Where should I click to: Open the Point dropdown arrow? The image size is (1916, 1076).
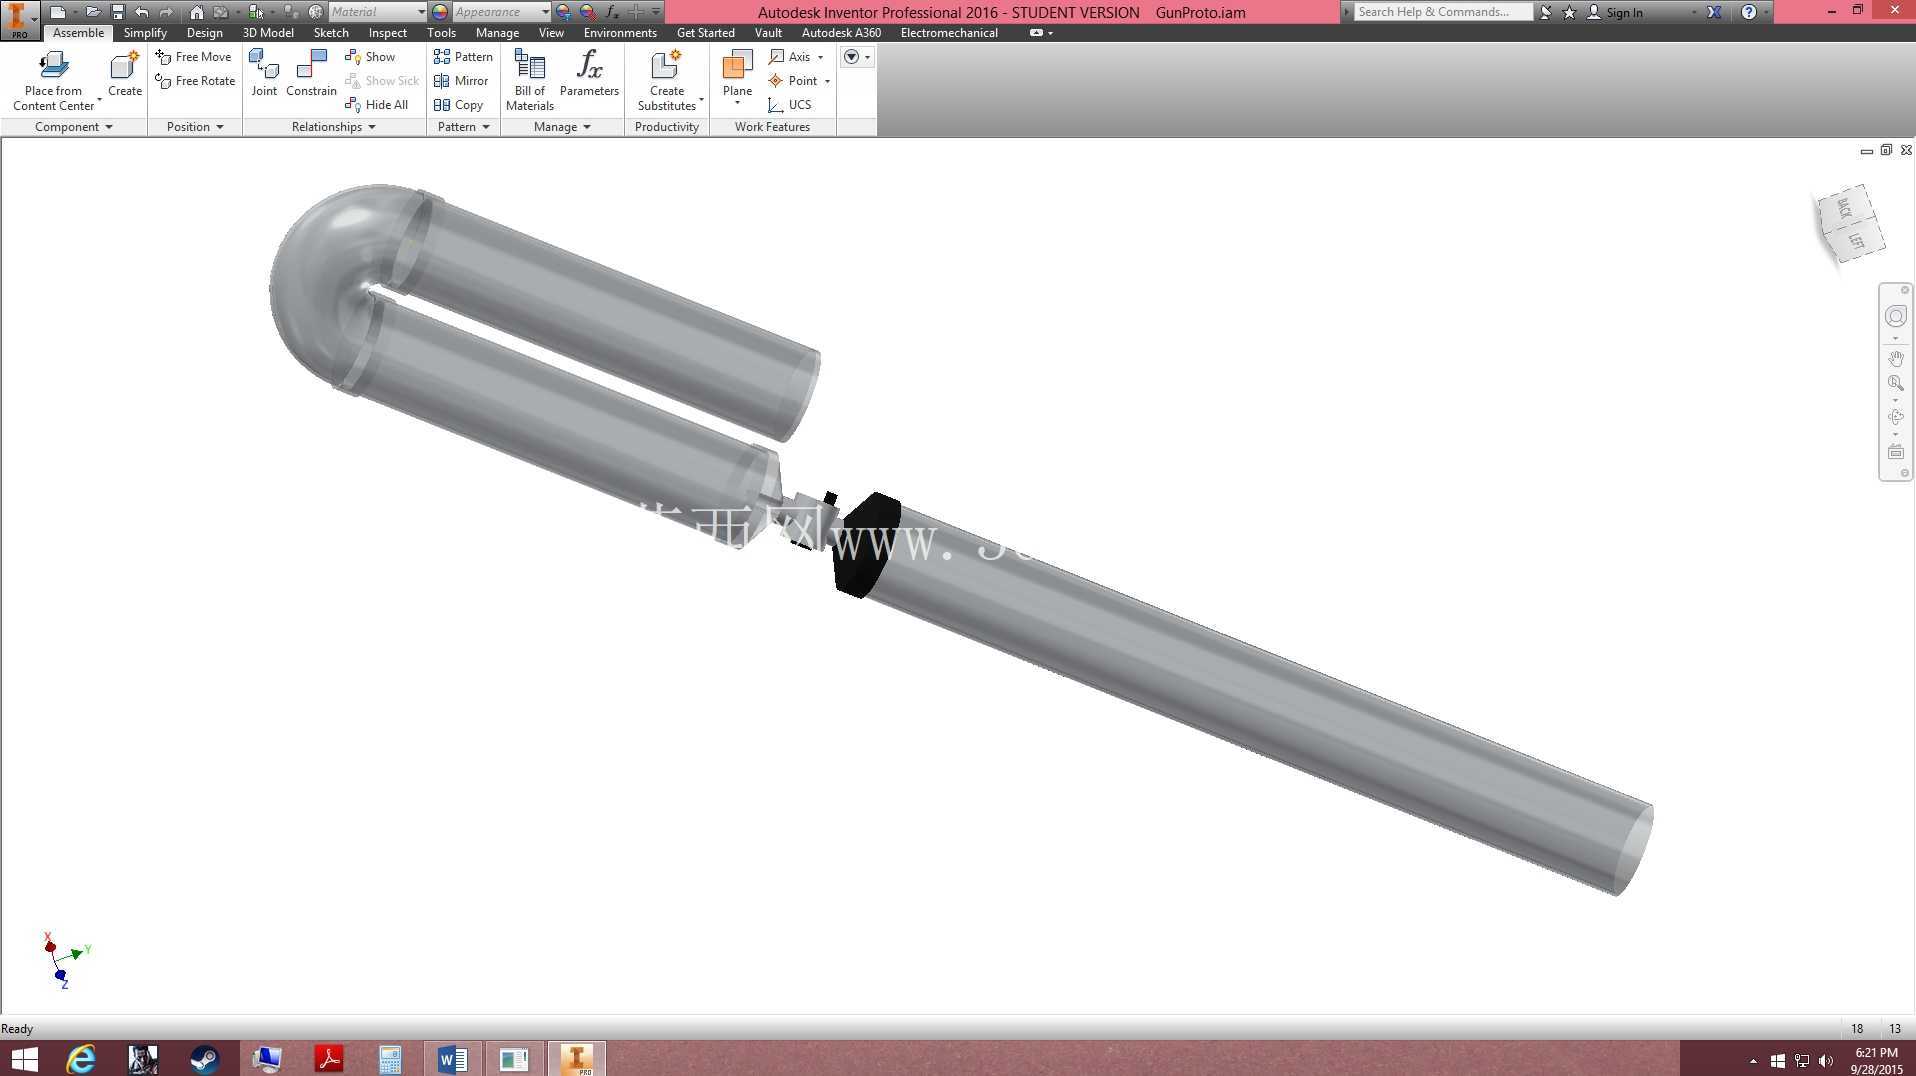[828, 81]
